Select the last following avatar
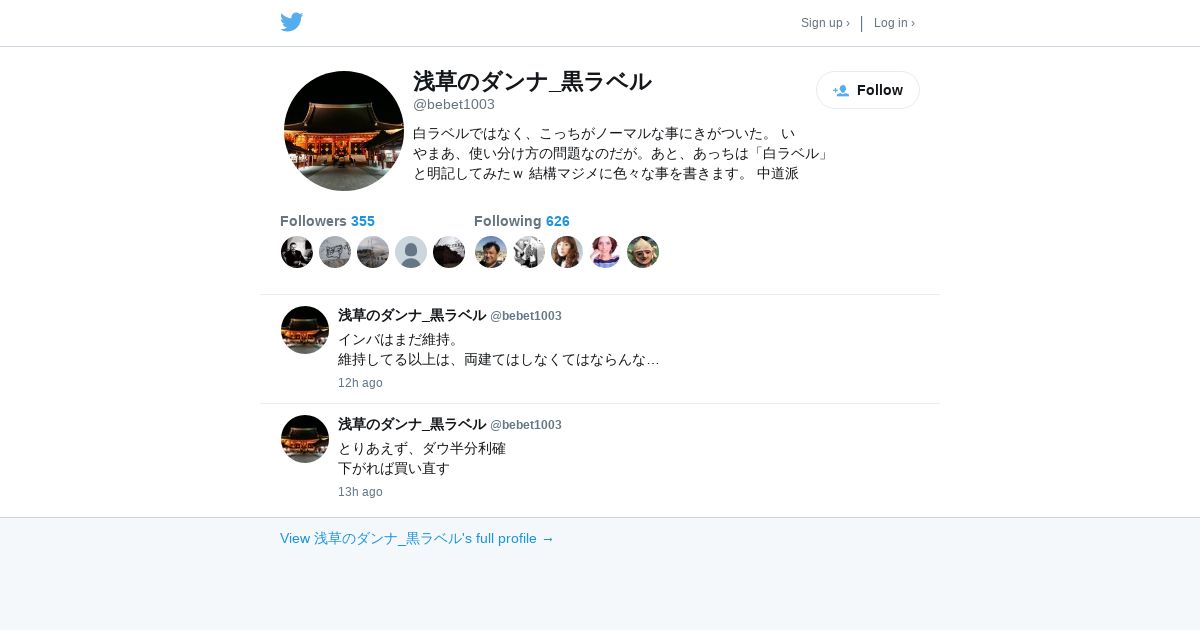Screen dimensions: 1200x630 (x=643, y=252)
